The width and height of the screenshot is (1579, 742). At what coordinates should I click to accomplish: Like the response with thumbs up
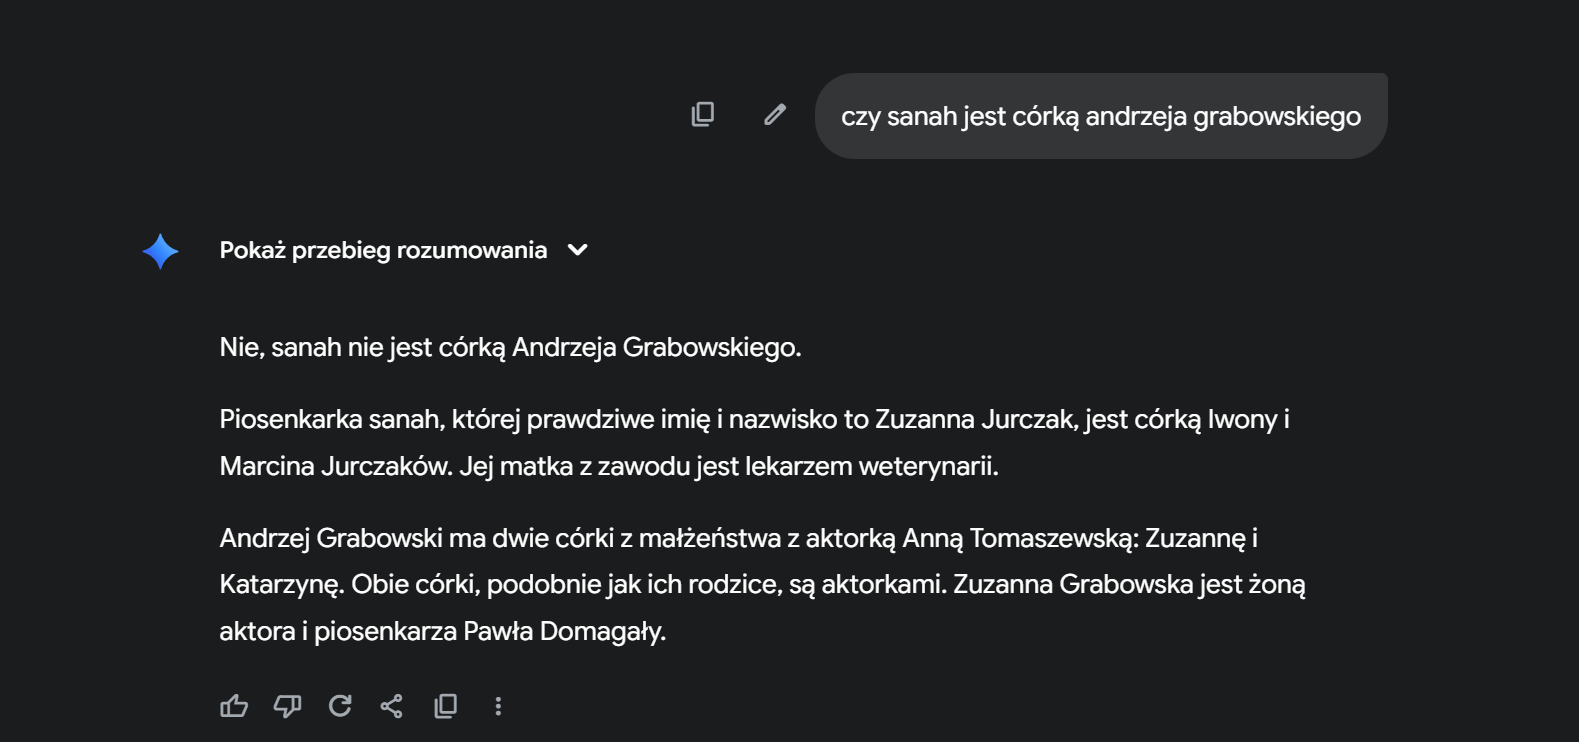[x=234, y=706]
